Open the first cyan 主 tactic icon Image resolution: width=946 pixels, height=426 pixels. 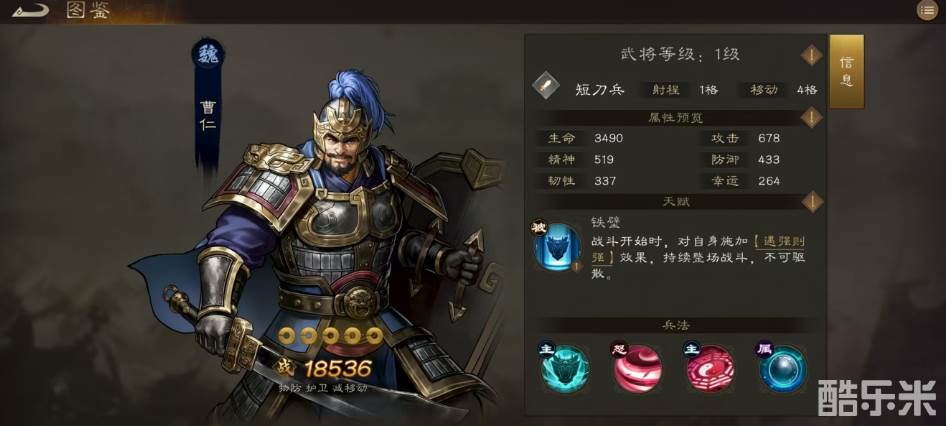click(x=564, y=368)
